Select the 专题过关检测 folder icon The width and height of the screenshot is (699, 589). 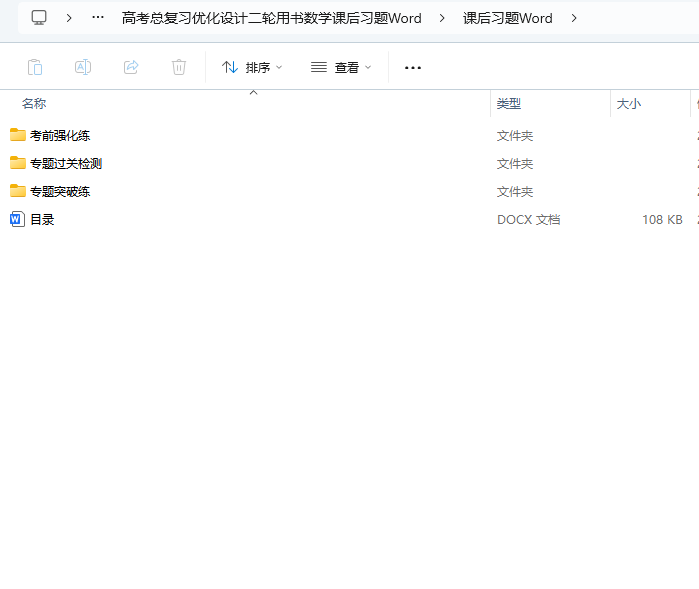point(18,163)
